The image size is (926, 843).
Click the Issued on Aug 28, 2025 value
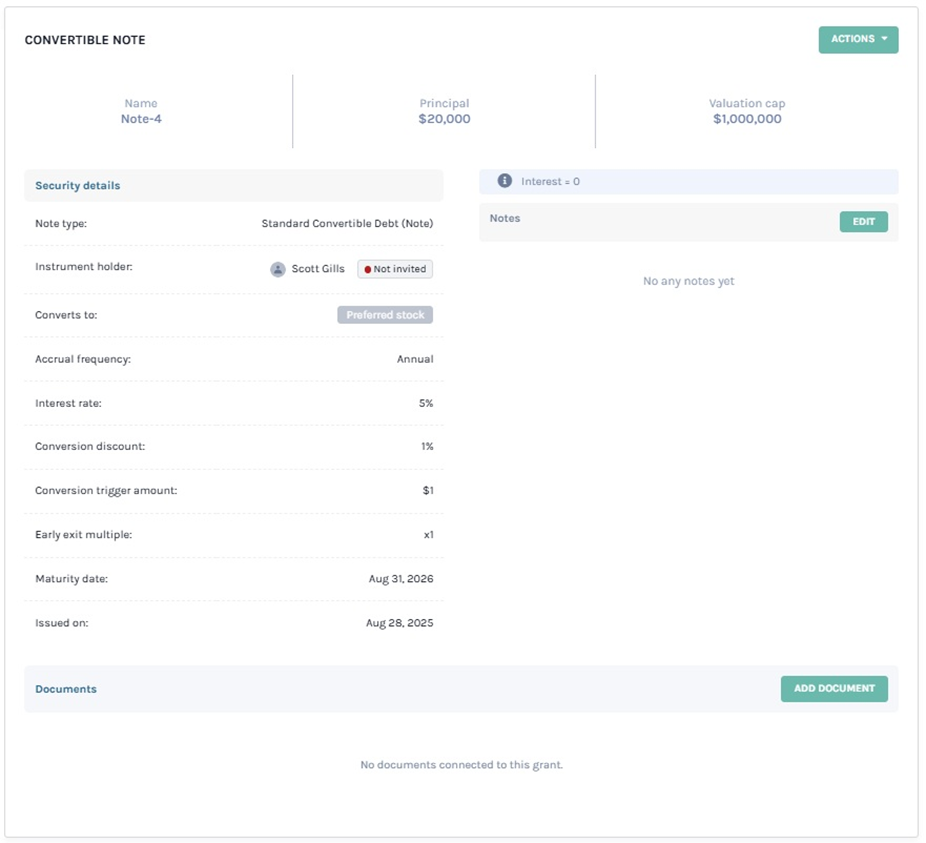coord(399,623)
